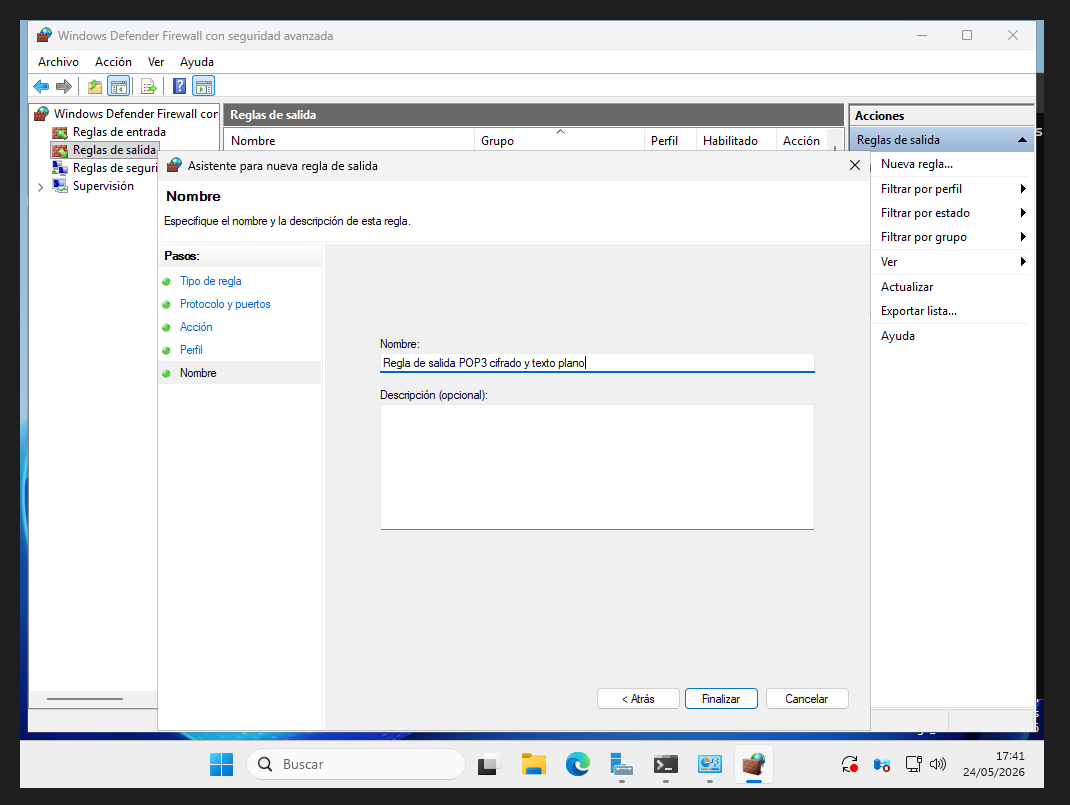Image resolution: width=1070 pixels, height=805 pixels.
Task: Click the < Atrás button
Action: [x=638, y=699]
